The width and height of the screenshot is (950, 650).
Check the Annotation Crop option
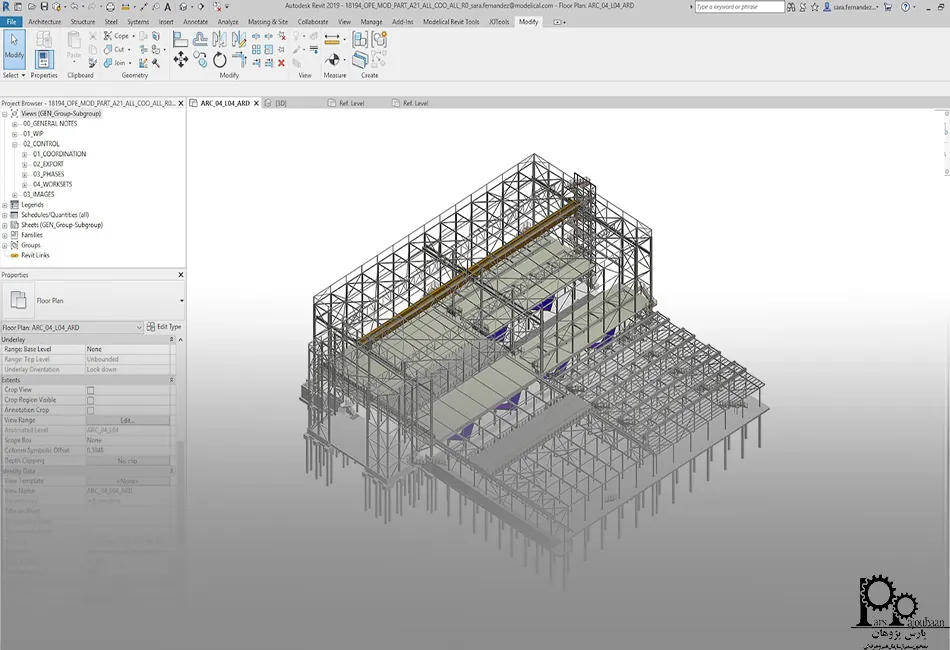(x=90, y=410)
